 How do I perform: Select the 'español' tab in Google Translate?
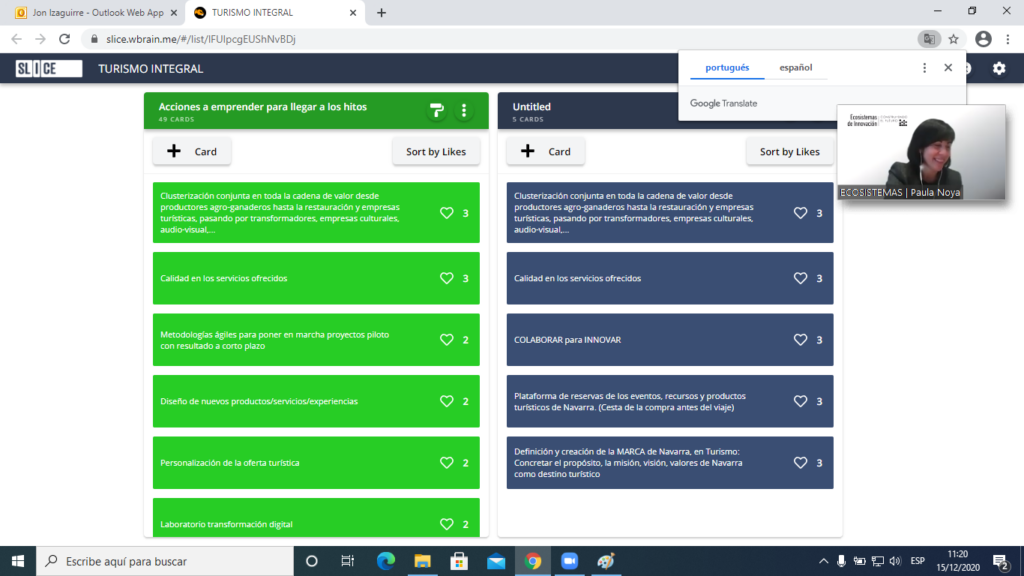(796, 68)
